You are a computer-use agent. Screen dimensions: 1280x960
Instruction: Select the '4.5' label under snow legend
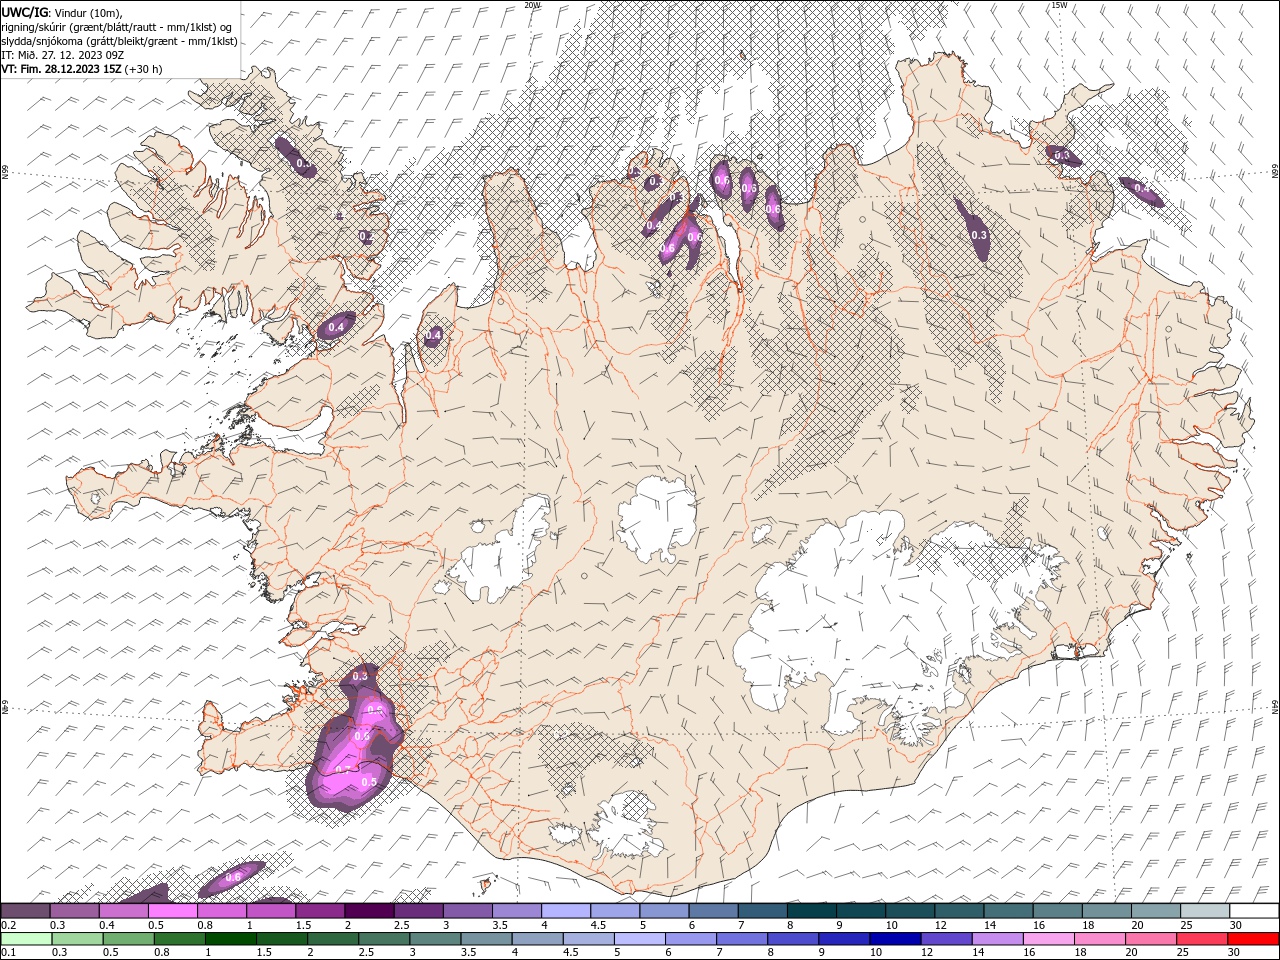click(598, 925)
